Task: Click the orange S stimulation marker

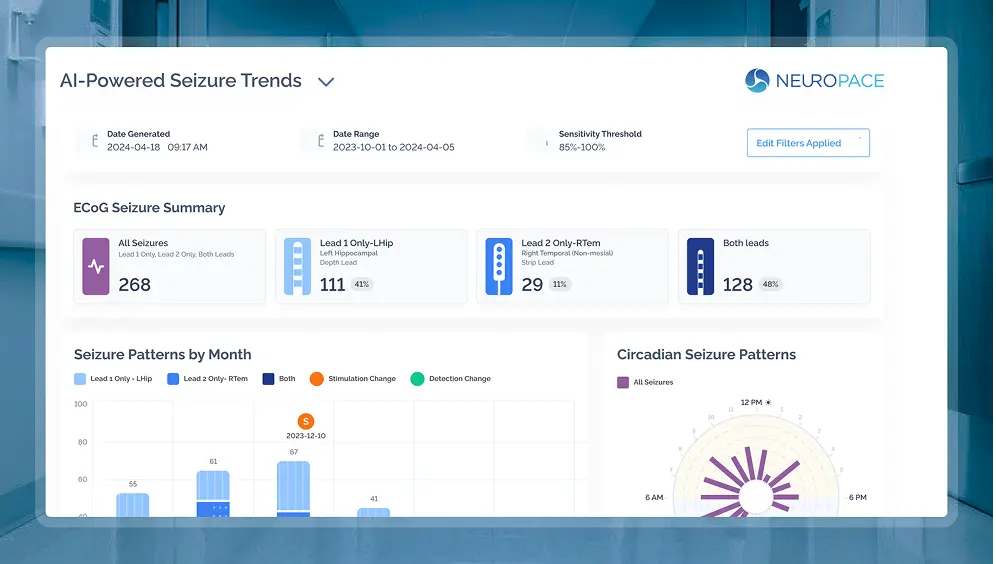Action: click(x=306, y=421)
